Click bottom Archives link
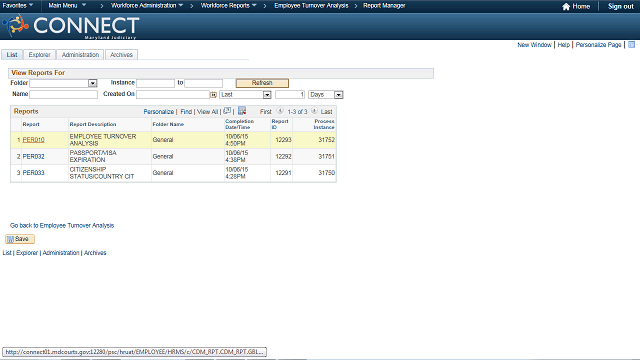 pos(95,253)
